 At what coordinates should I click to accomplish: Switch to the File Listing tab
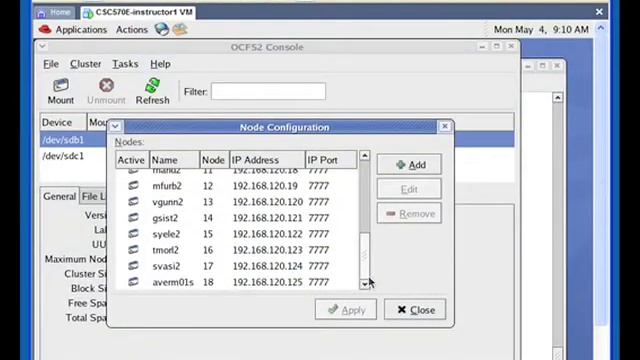pyautogui.click(x=94, y=197)
